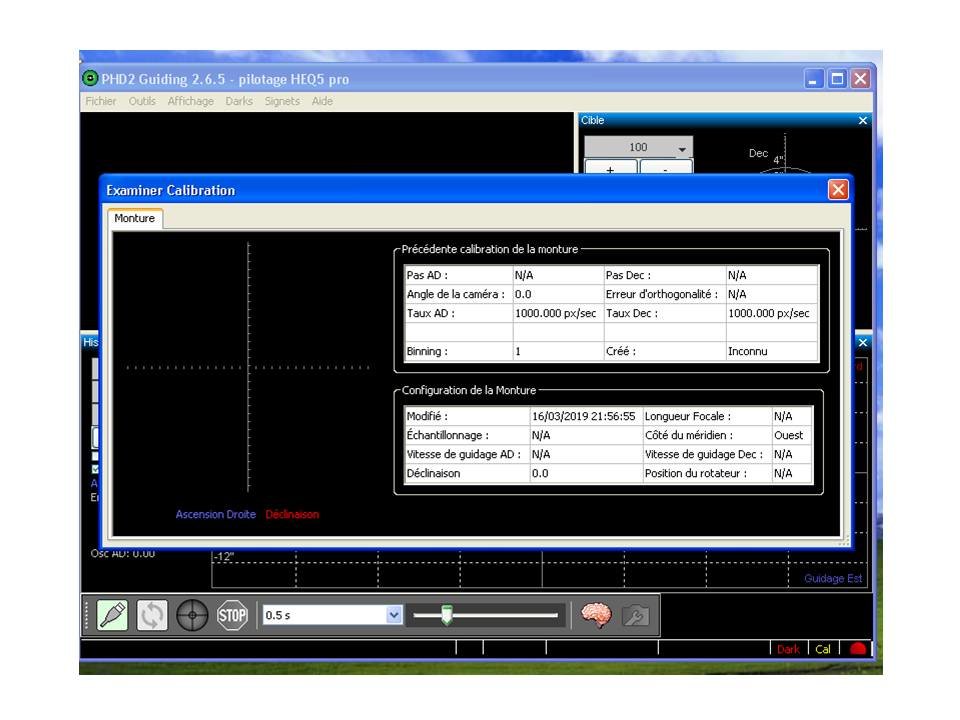Click the calibration axes graph area
Image resolution: width=960 pixels, height=720 pixels.
[248, 367]
